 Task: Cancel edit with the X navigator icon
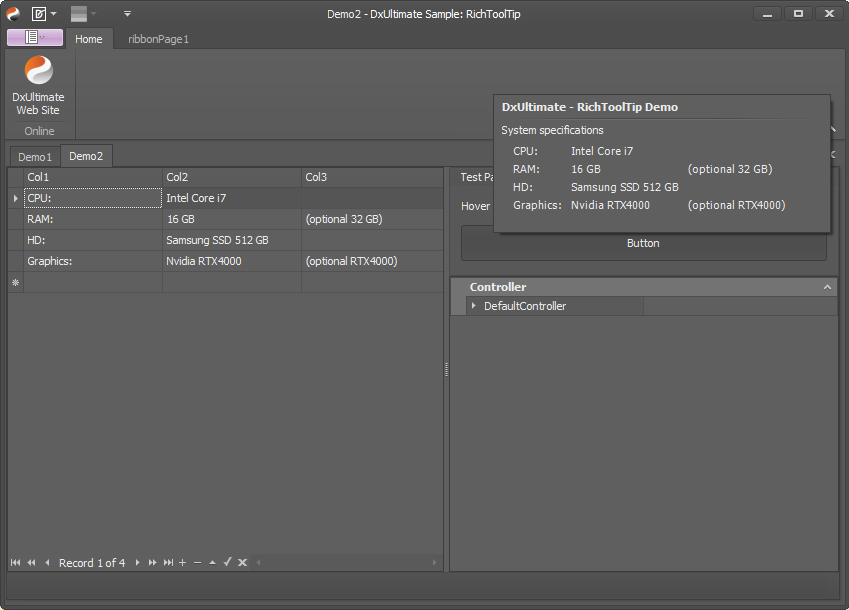coord(243,562)
